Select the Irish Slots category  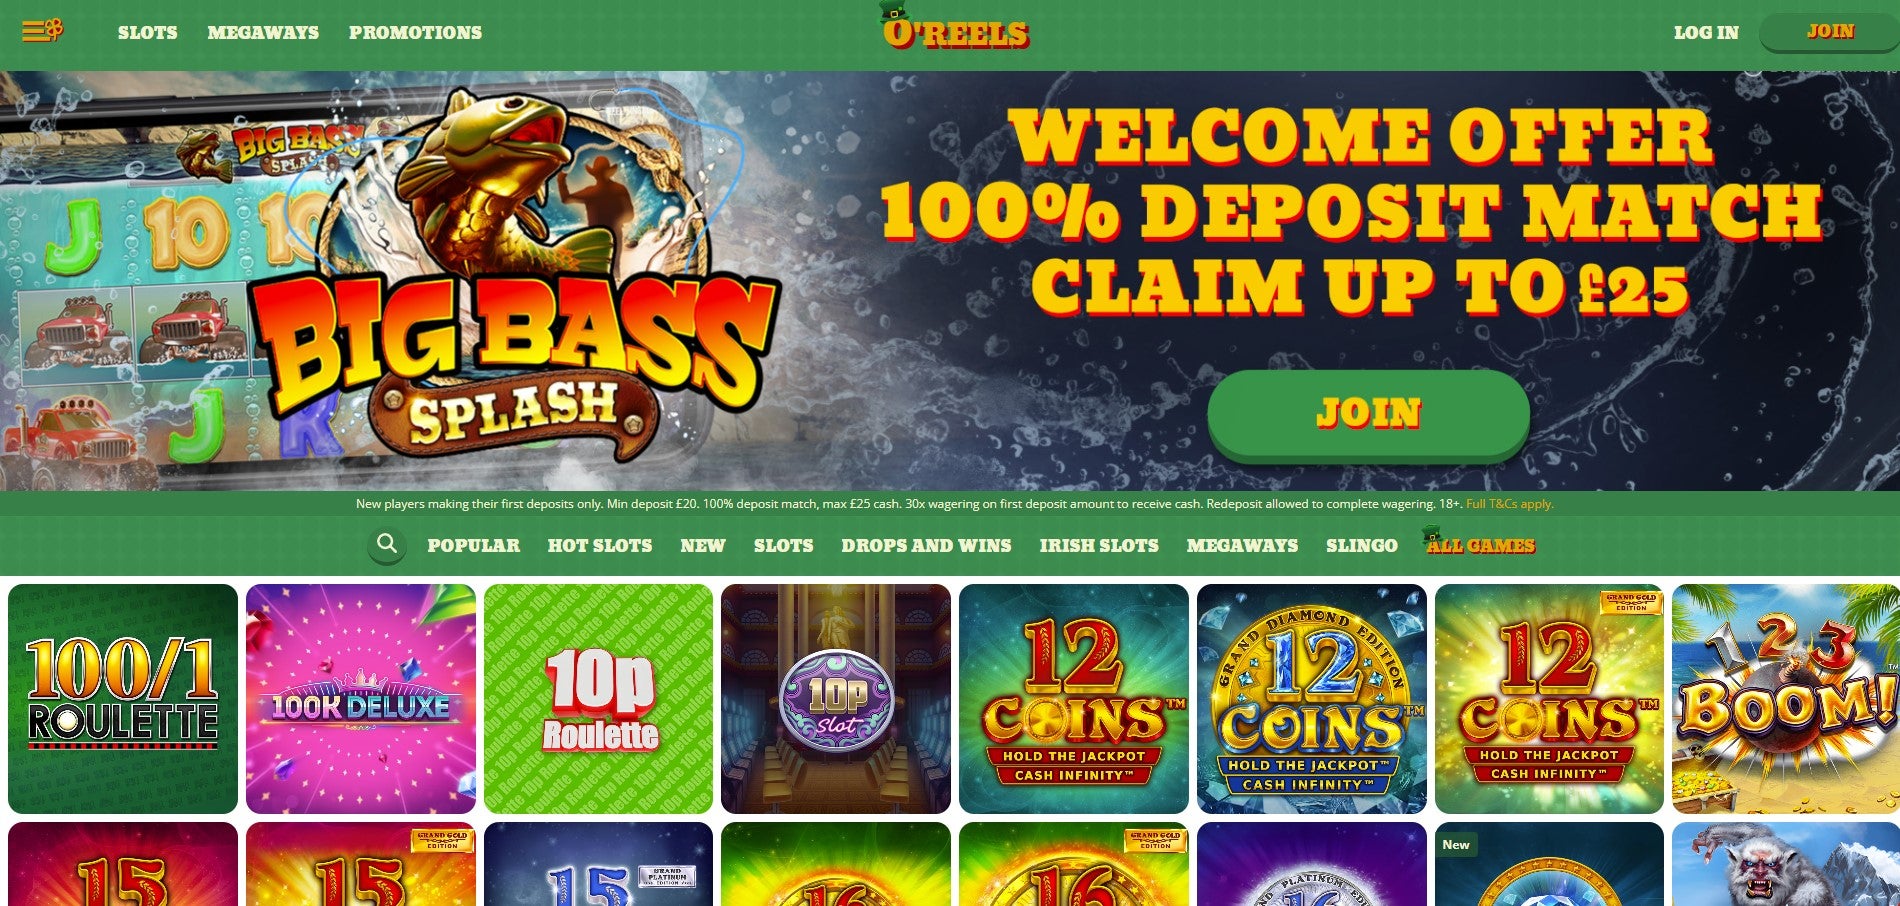tap(1099, 545)
